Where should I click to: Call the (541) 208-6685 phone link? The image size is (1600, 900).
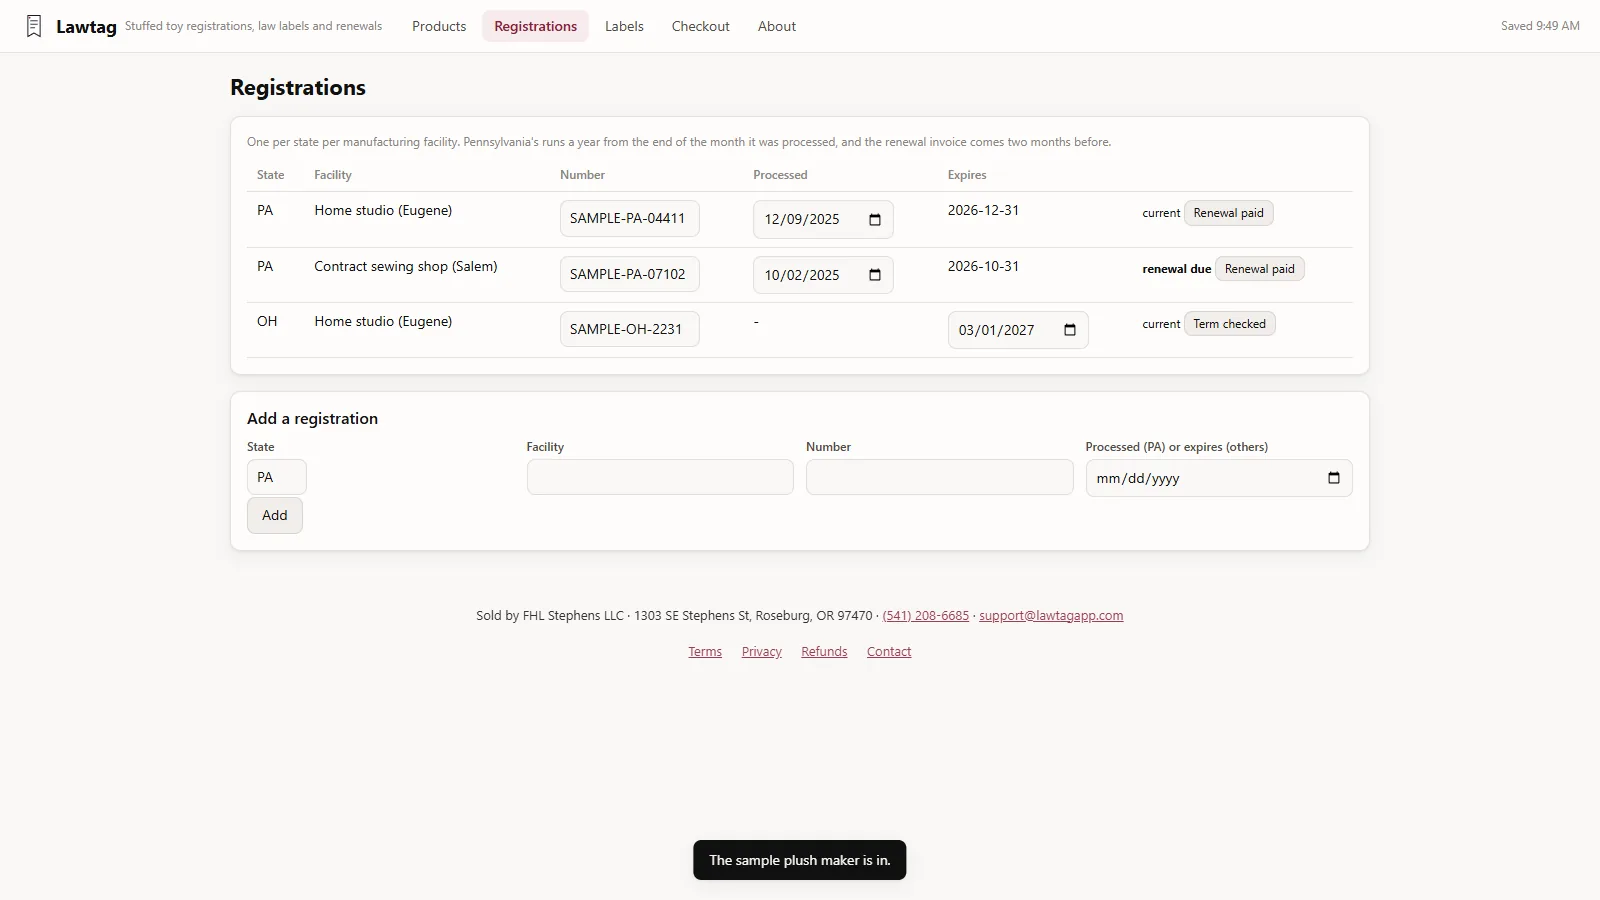click(x=926, y=616)
